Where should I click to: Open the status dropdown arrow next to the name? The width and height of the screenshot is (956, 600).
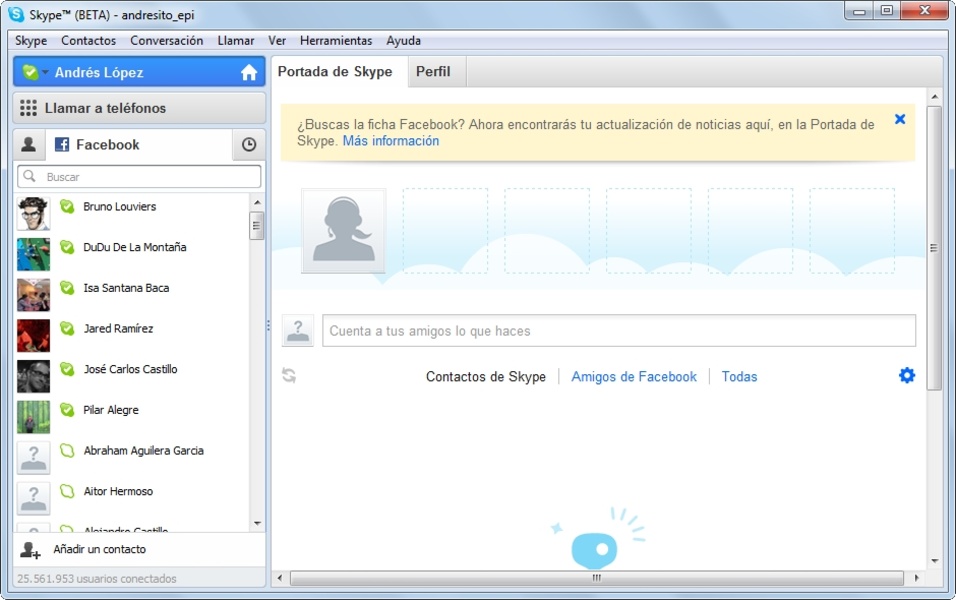(x=45, y=73)
